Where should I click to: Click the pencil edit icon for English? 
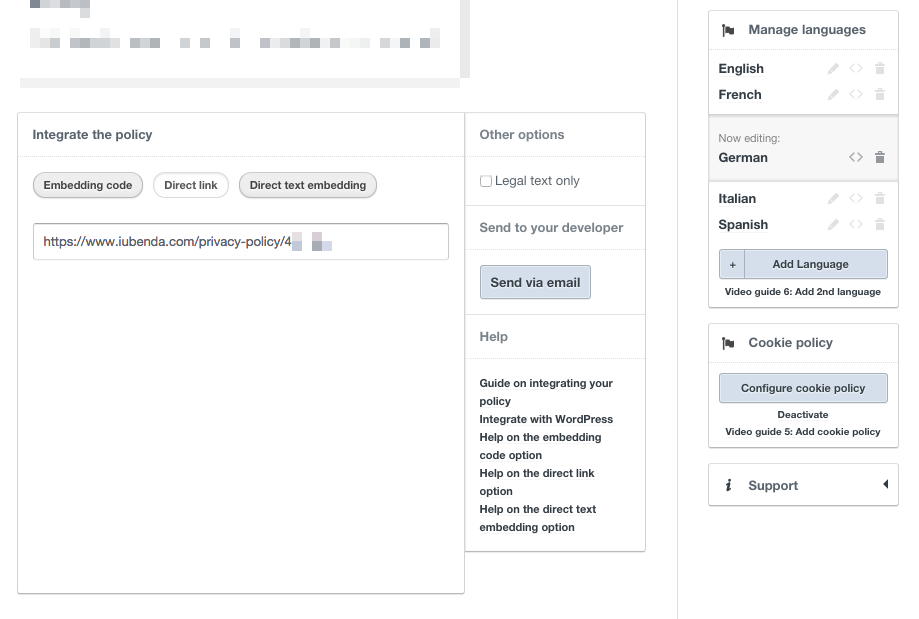coord(834,69)
